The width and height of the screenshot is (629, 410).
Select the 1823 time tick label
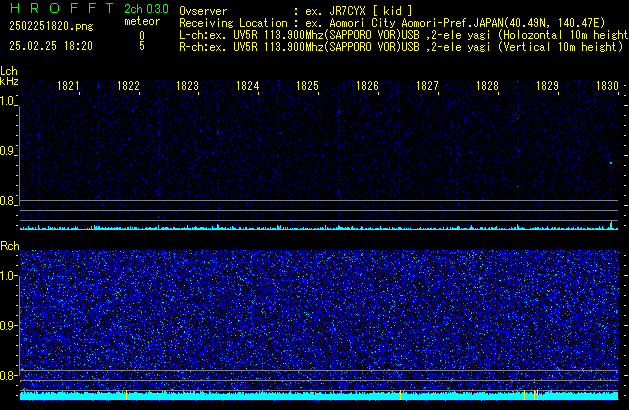click(187, 86)
